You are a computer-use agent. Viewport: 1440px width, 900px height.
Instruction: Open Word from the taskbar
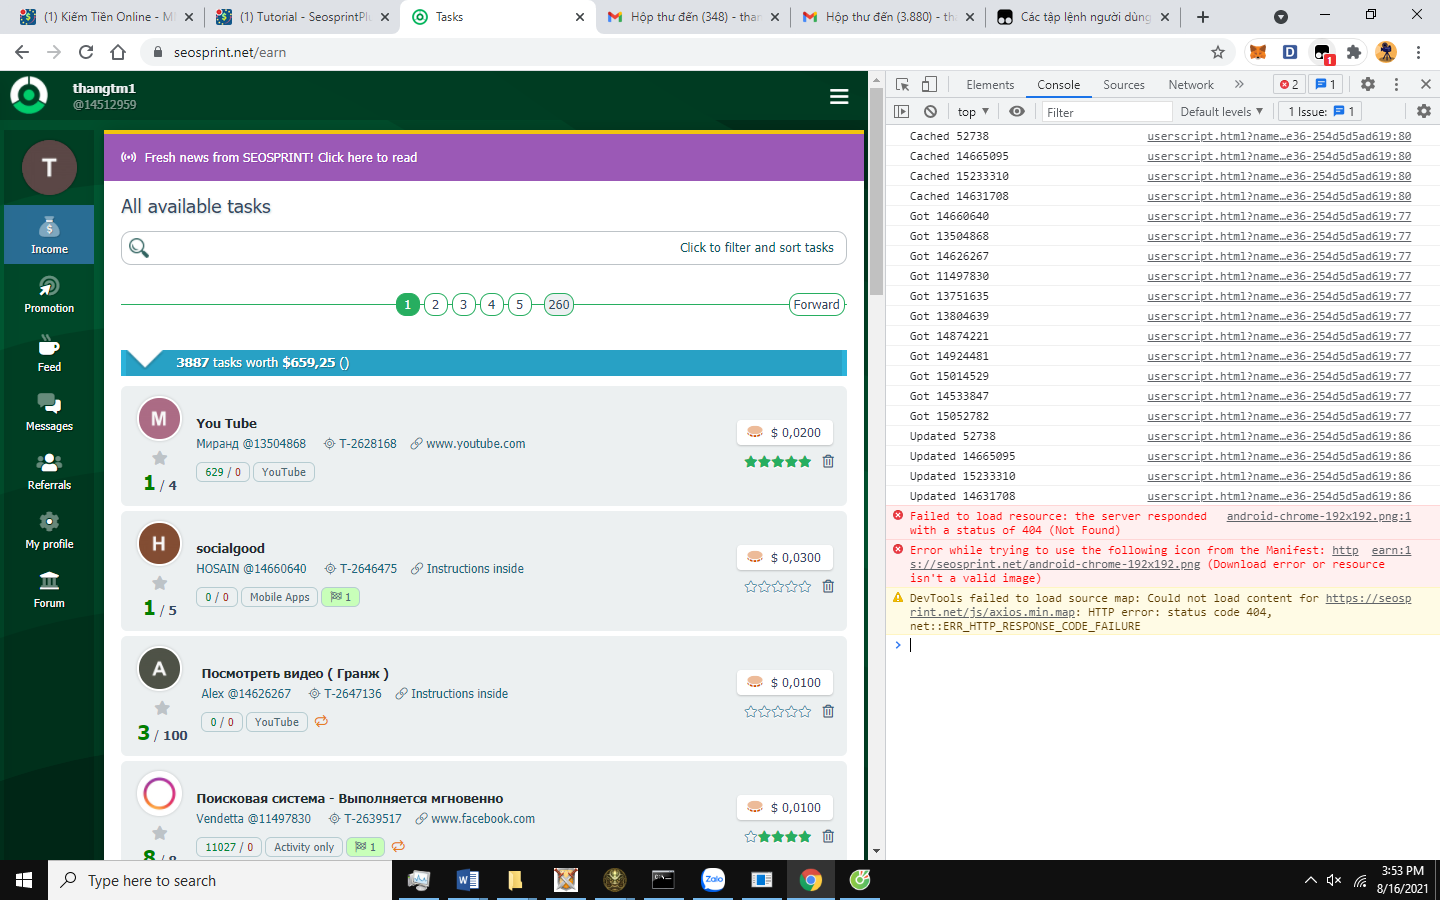[x=467, y=880]
